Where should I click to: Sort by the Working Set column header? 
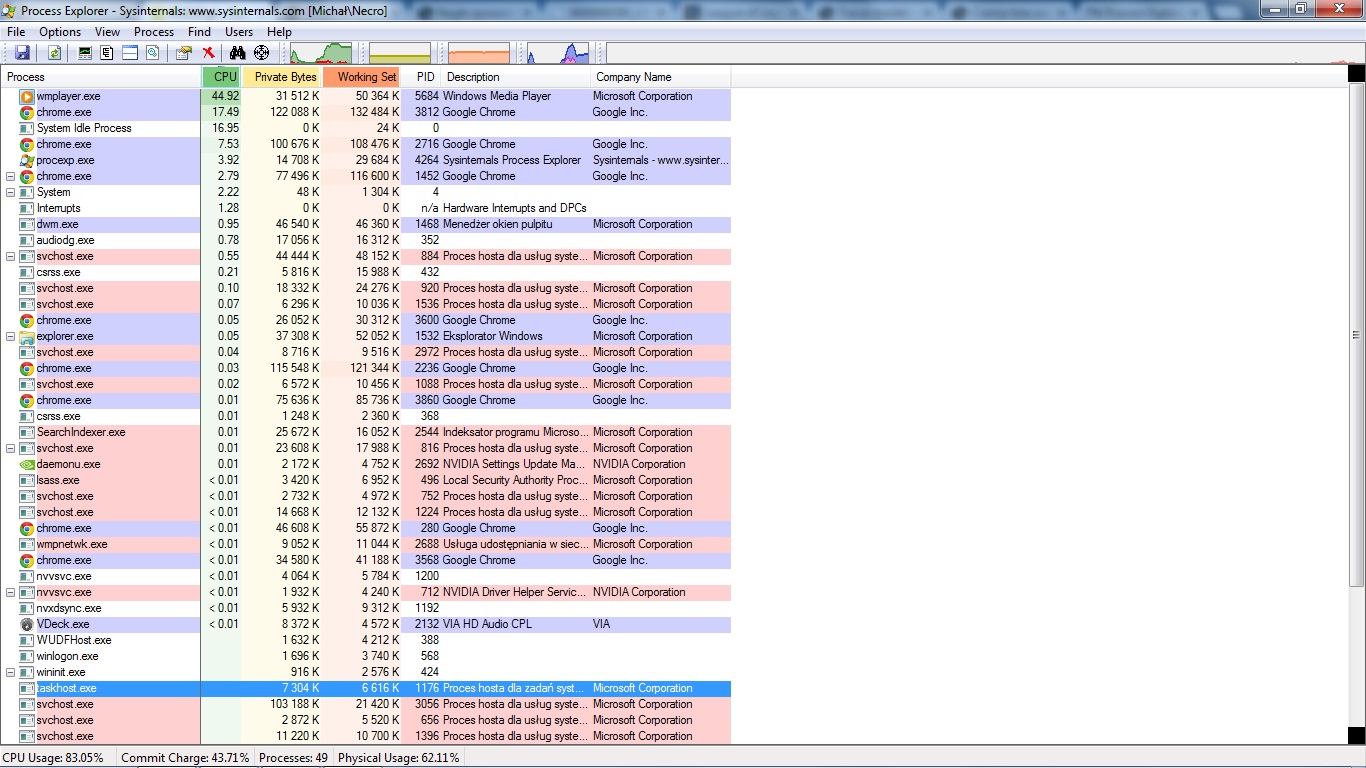pos(362,77)
